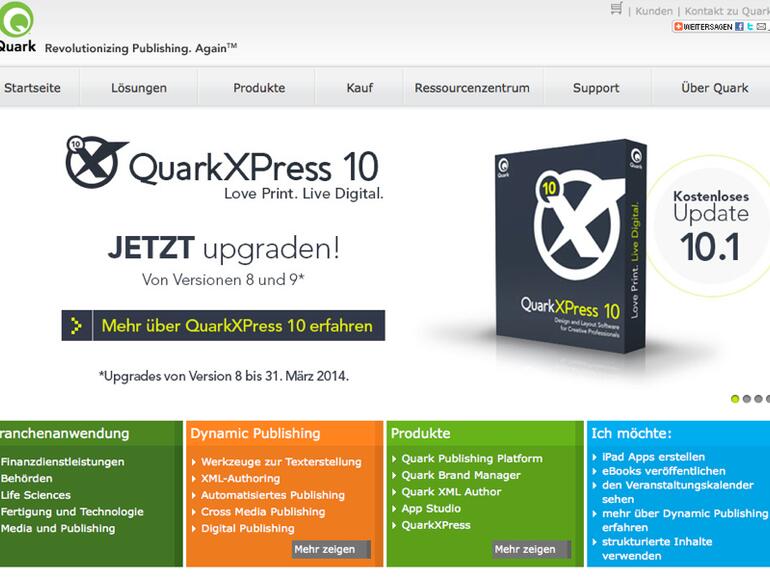
Task: Click the Kostenloses Update 10.1 circle badge
Action: pos(711,226)
